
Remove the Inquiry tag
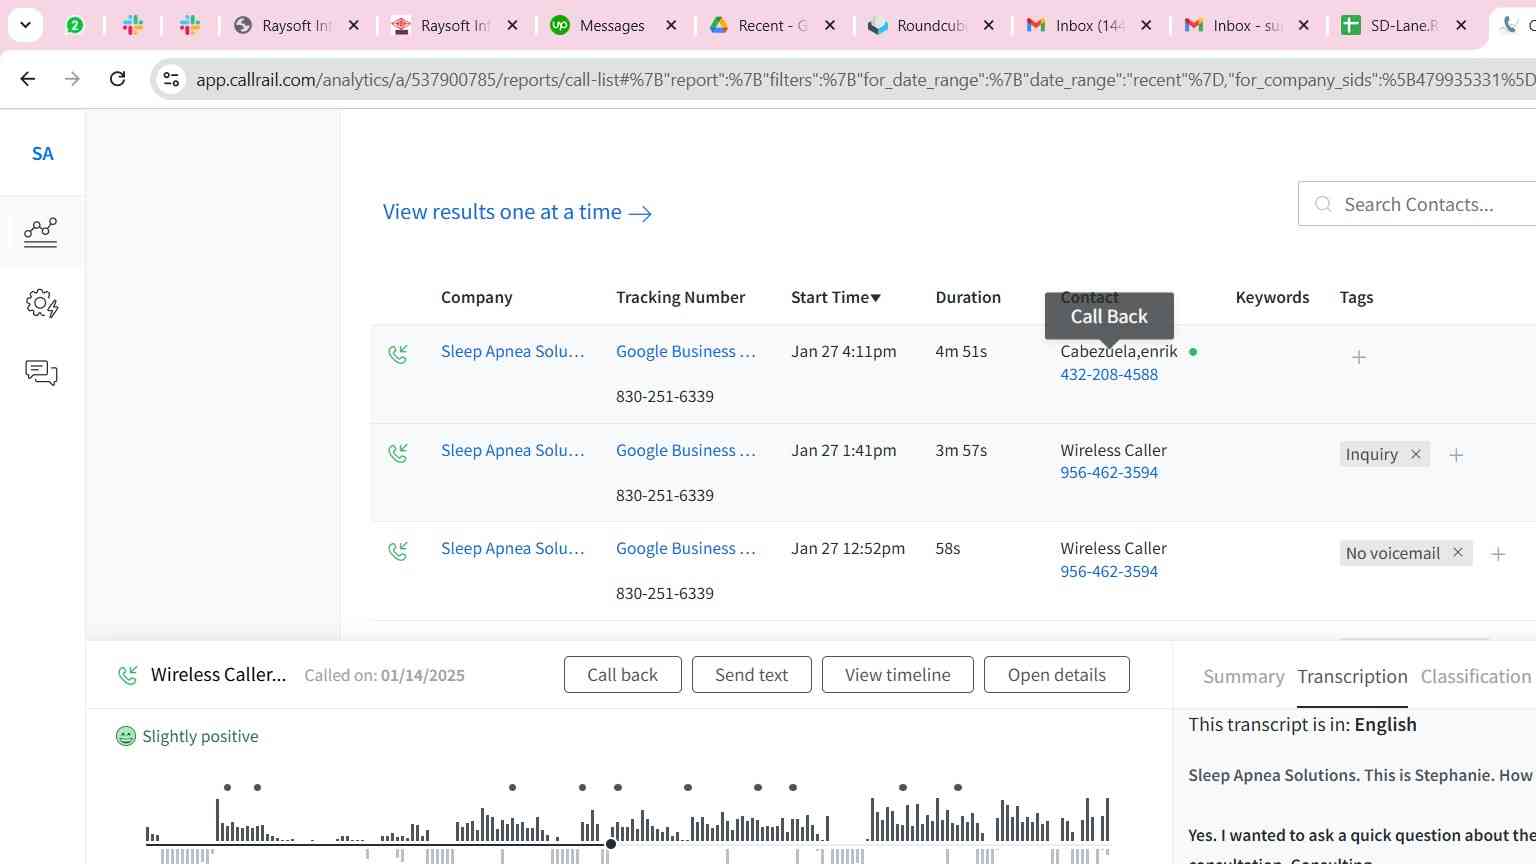1416,454
